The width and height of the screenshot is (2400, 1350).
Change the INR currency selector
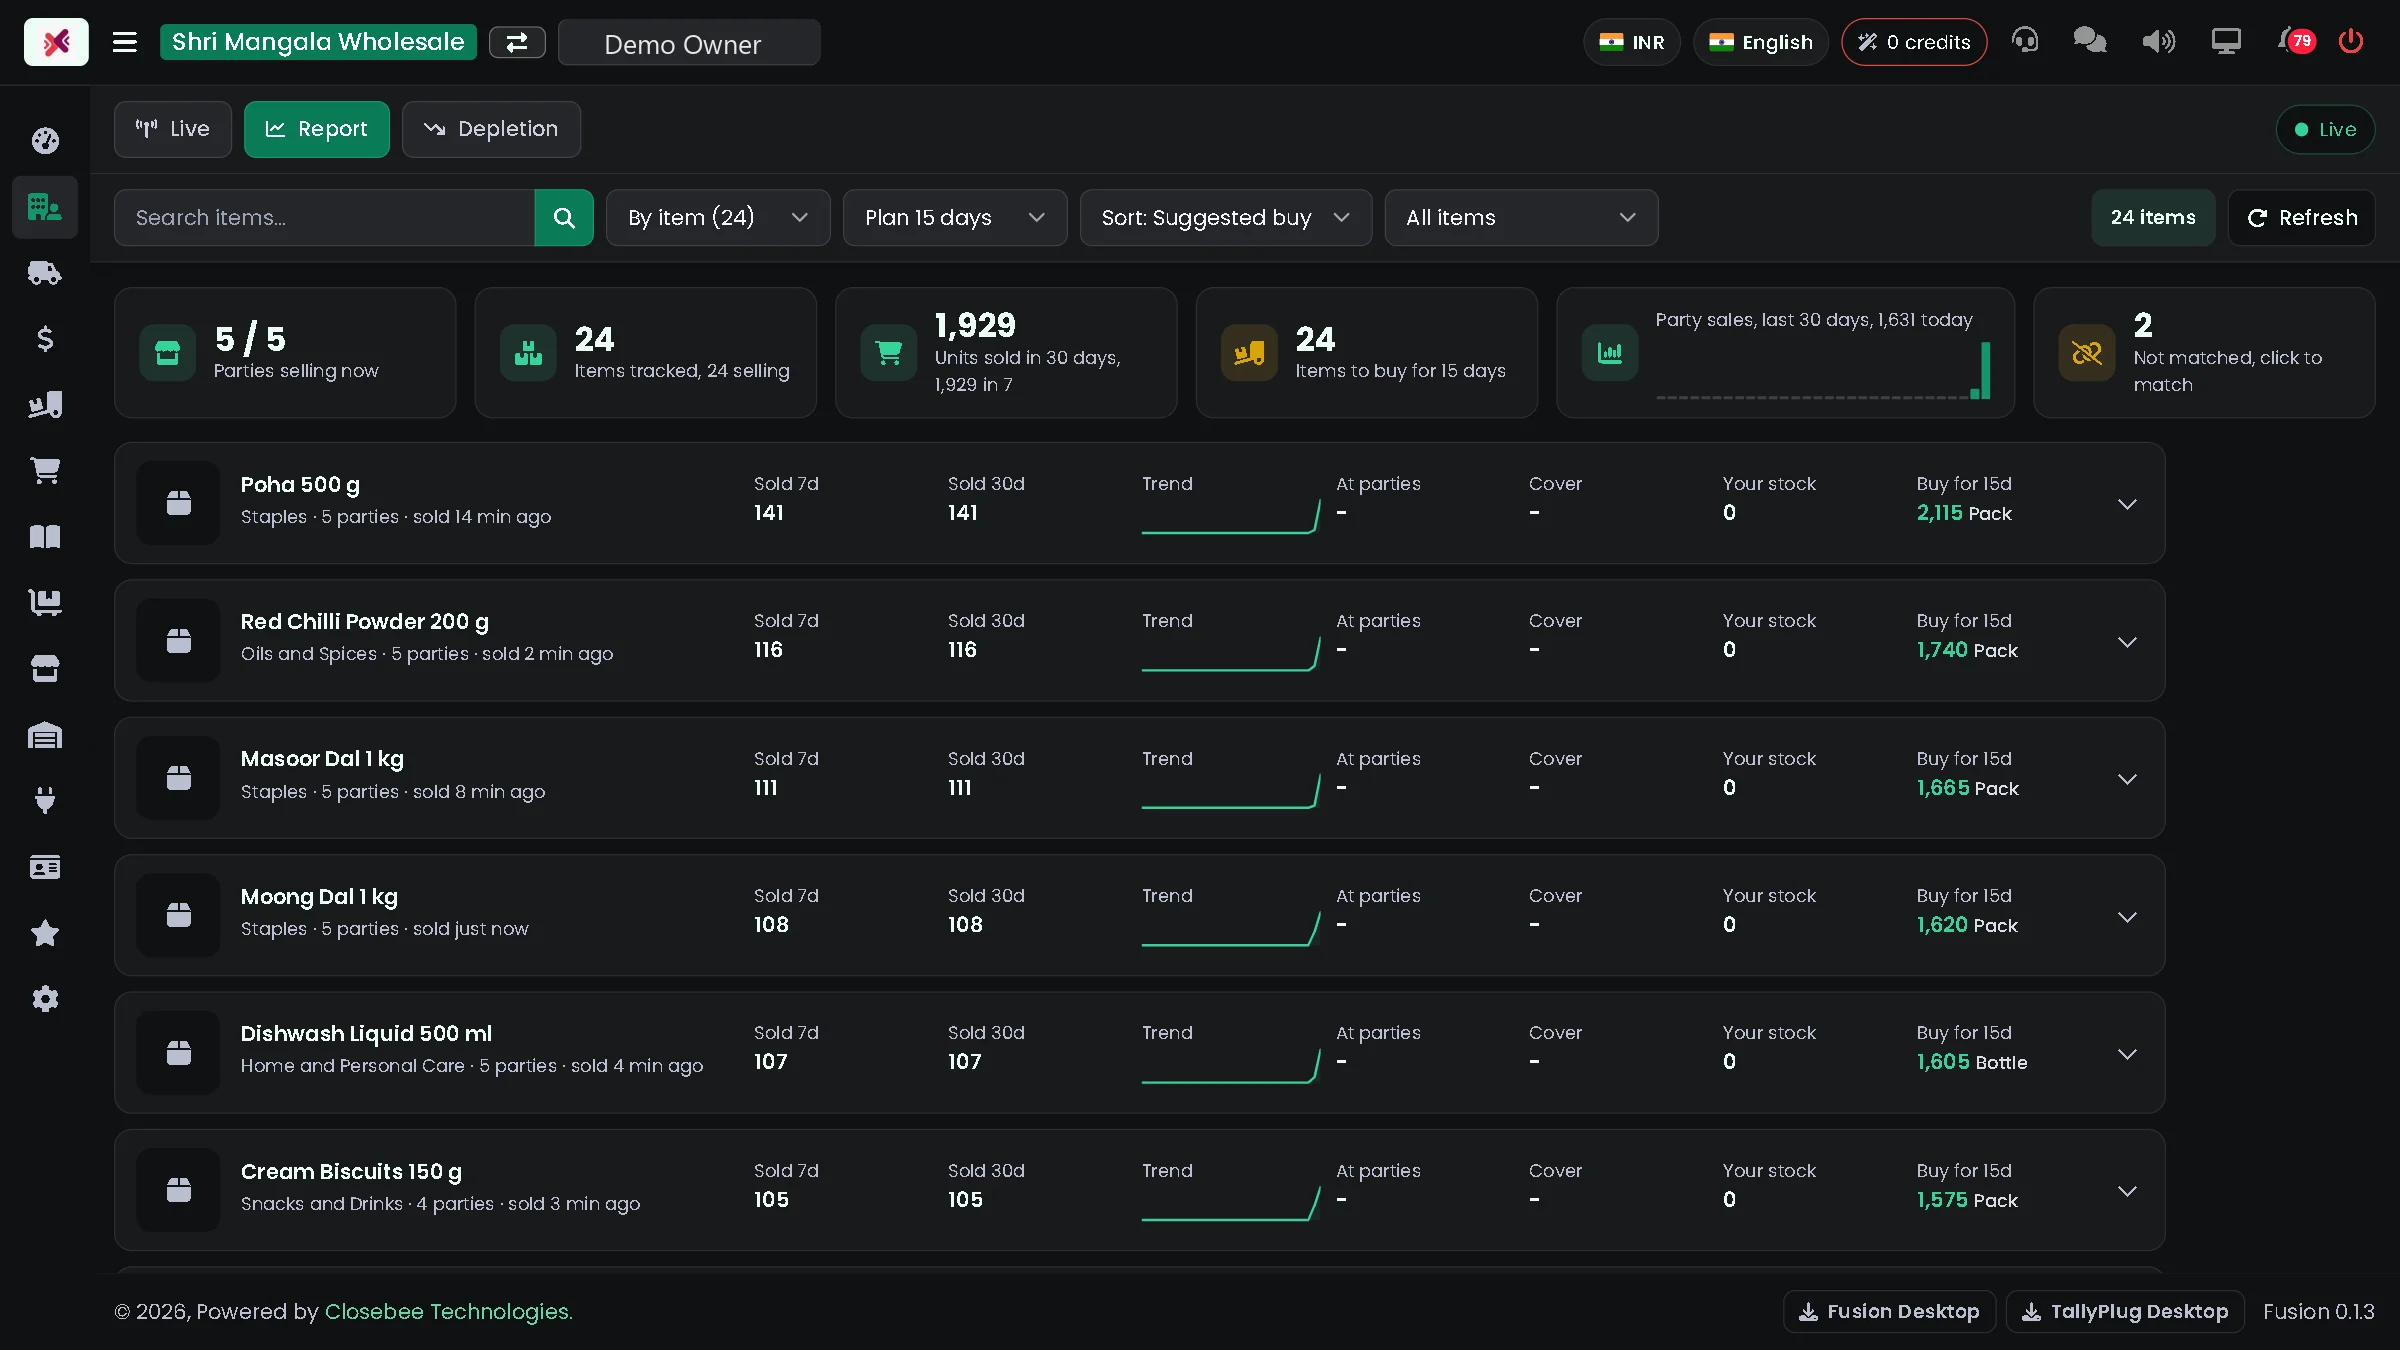[1631, 42]
